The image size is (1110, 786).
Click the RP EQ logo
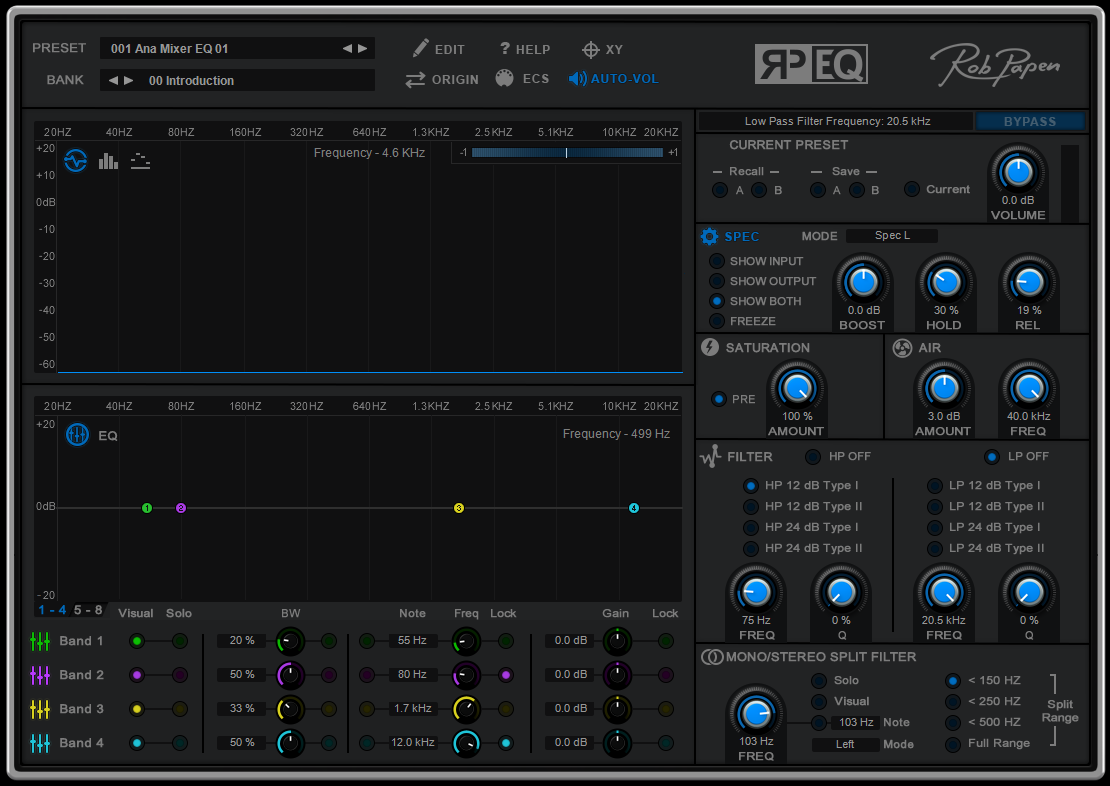click(x=811, y=64)
